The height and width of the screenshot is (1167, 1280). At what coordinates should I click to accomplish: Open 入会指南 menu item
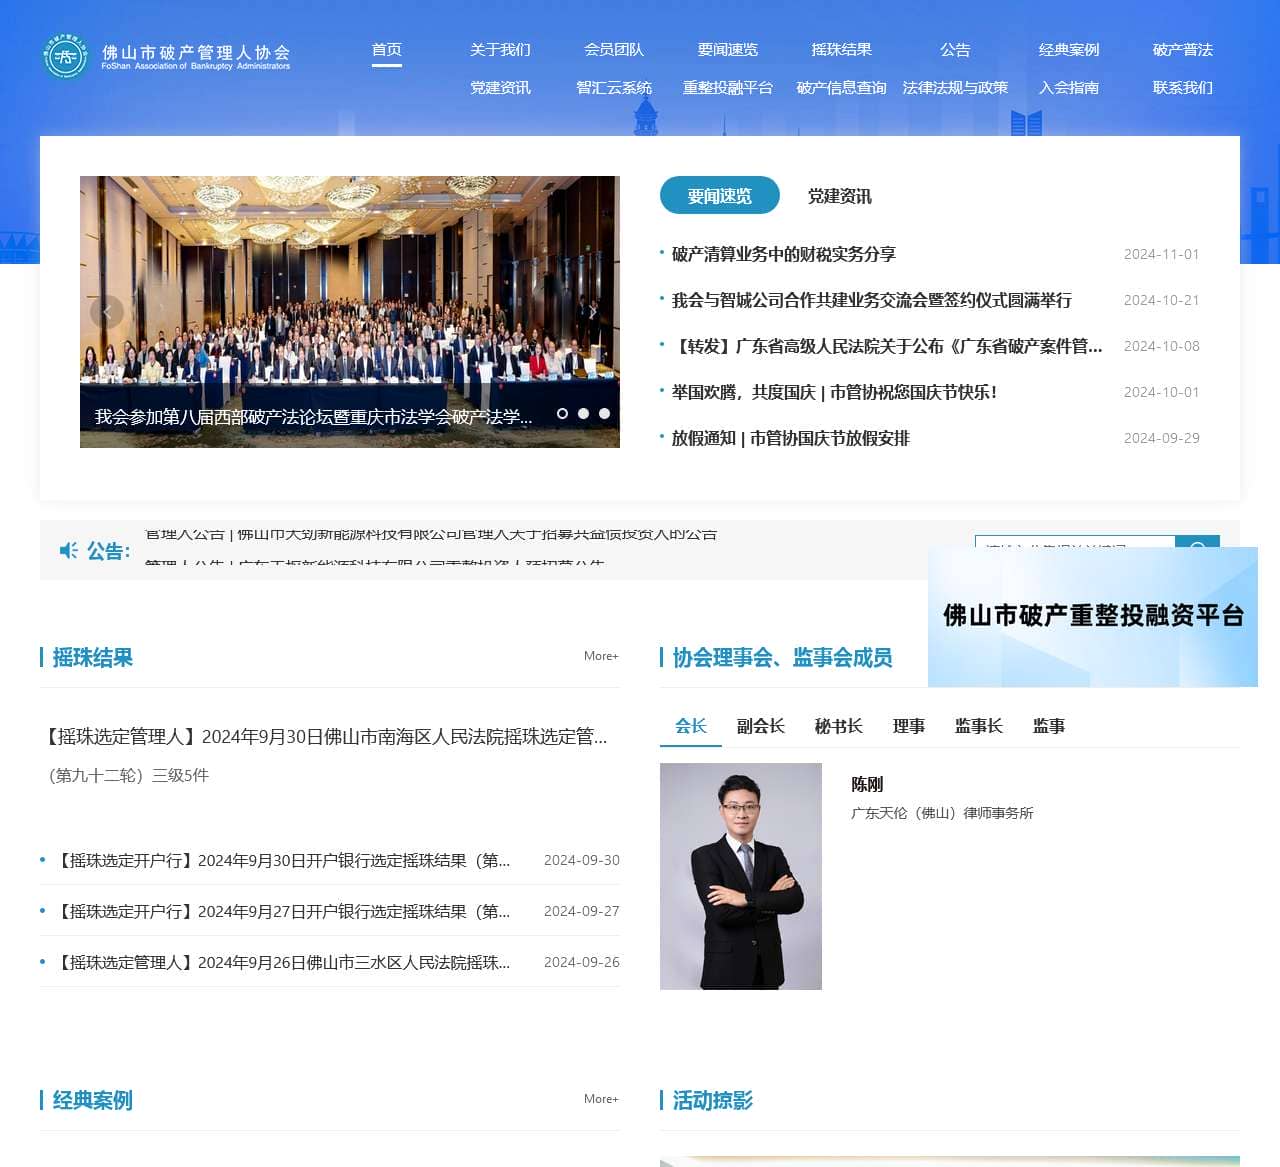[1069, 88]
